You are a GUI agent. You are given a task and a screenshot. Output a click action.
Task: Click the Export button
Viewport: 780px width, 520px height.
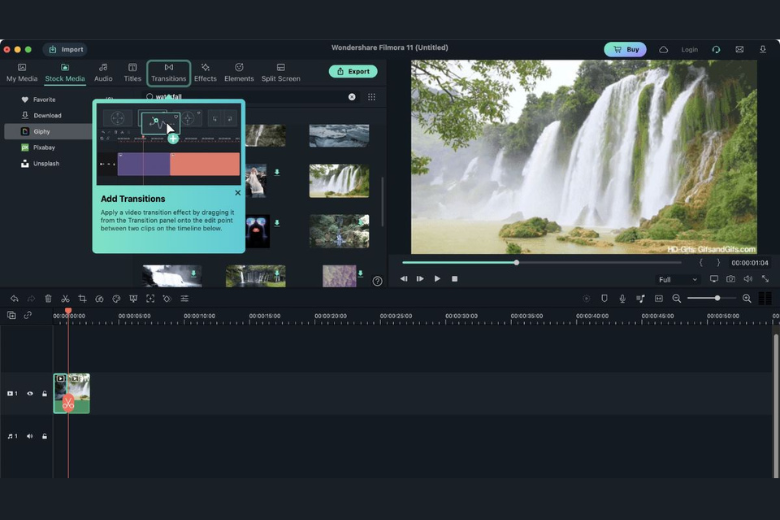coord(353,71)
